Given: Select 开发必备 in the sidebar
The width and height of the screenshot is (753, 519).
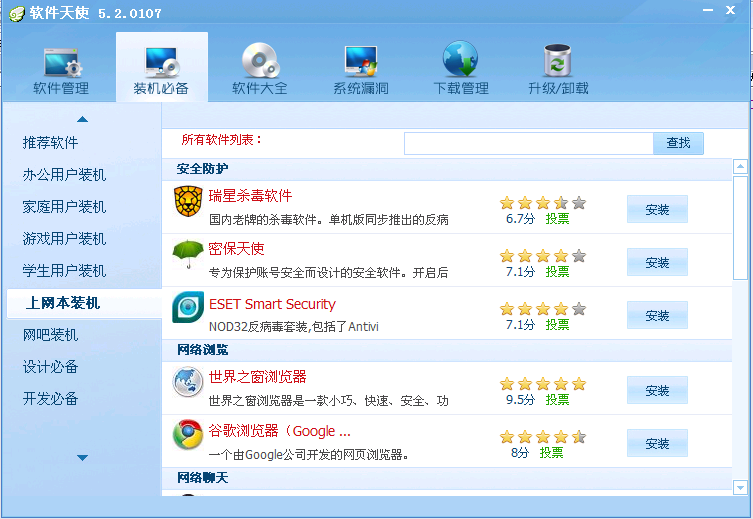Looking at the screenshot, I should [50, 398].
